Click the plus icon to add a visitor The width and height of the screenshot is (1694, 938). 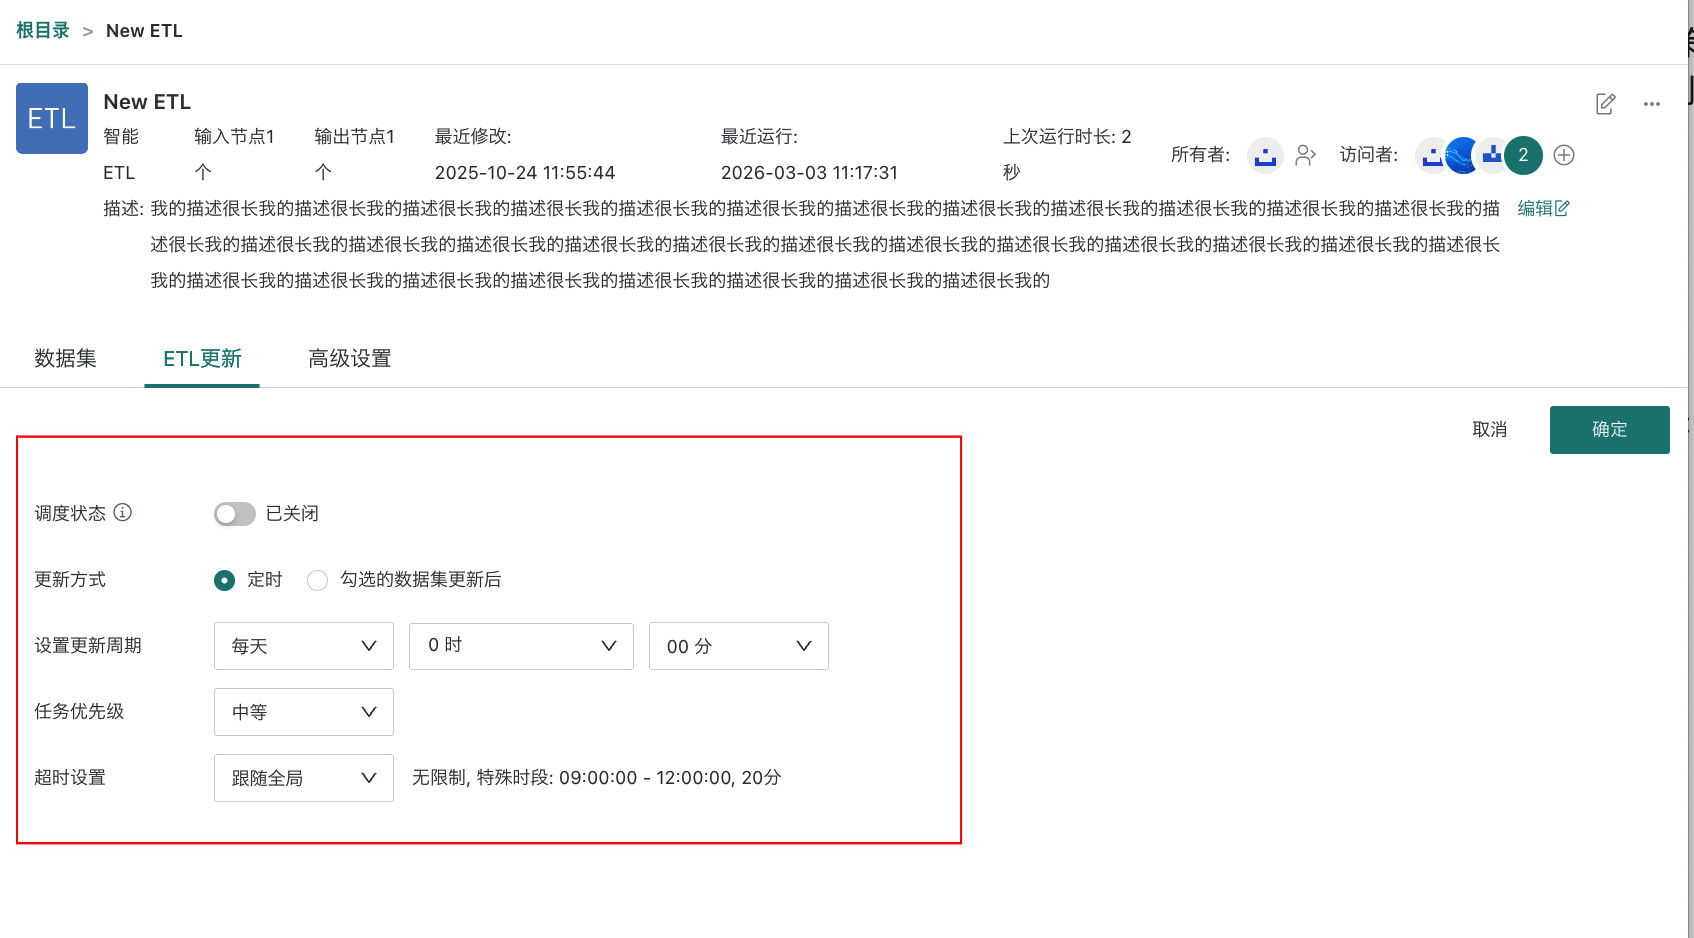tap(1564, 155)
